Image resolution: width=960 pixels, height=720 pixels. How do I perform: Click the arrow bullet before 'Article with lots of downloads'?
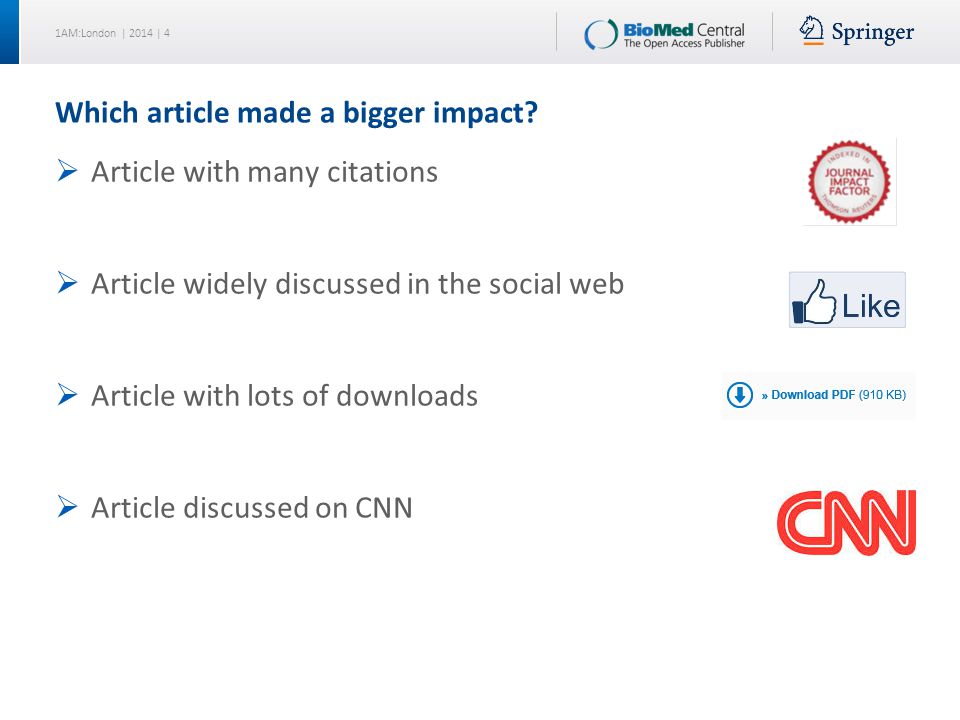click(x=67, y=394)
